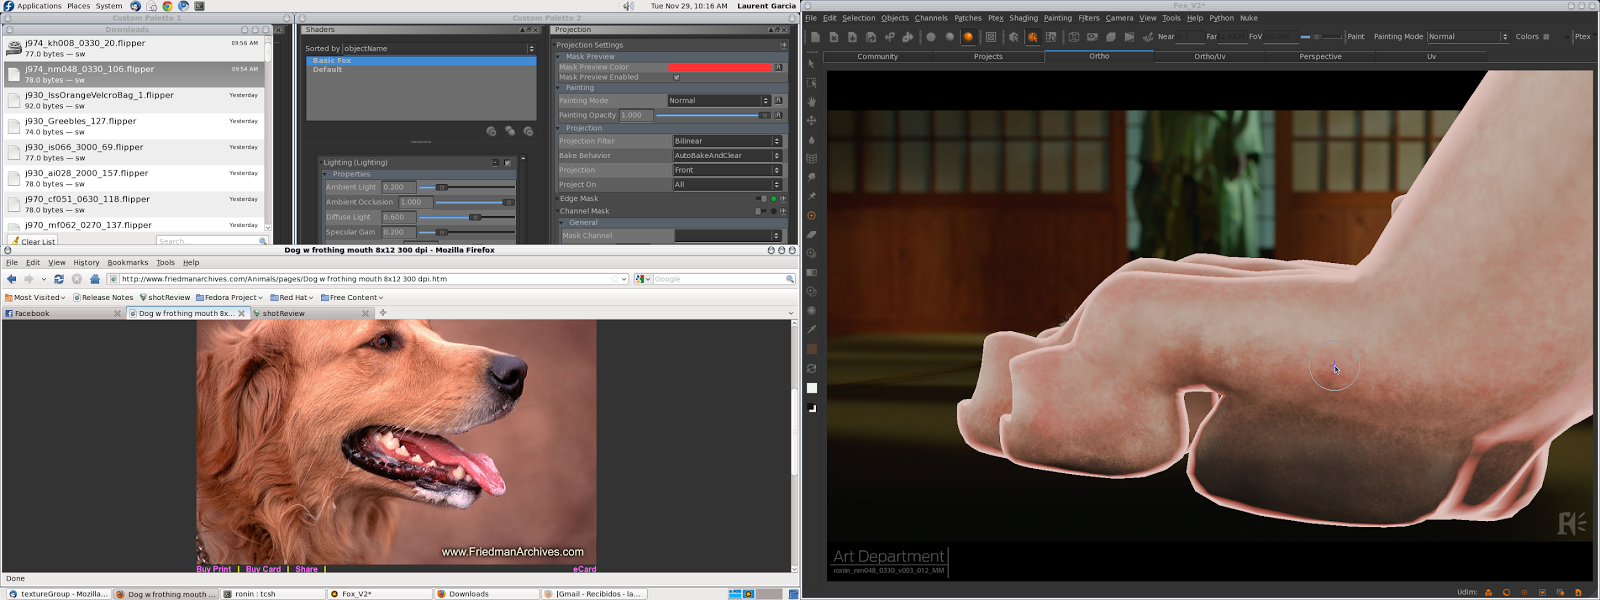
Task: Open the Project On All dropdown
Action: click(x=727, y=184)
